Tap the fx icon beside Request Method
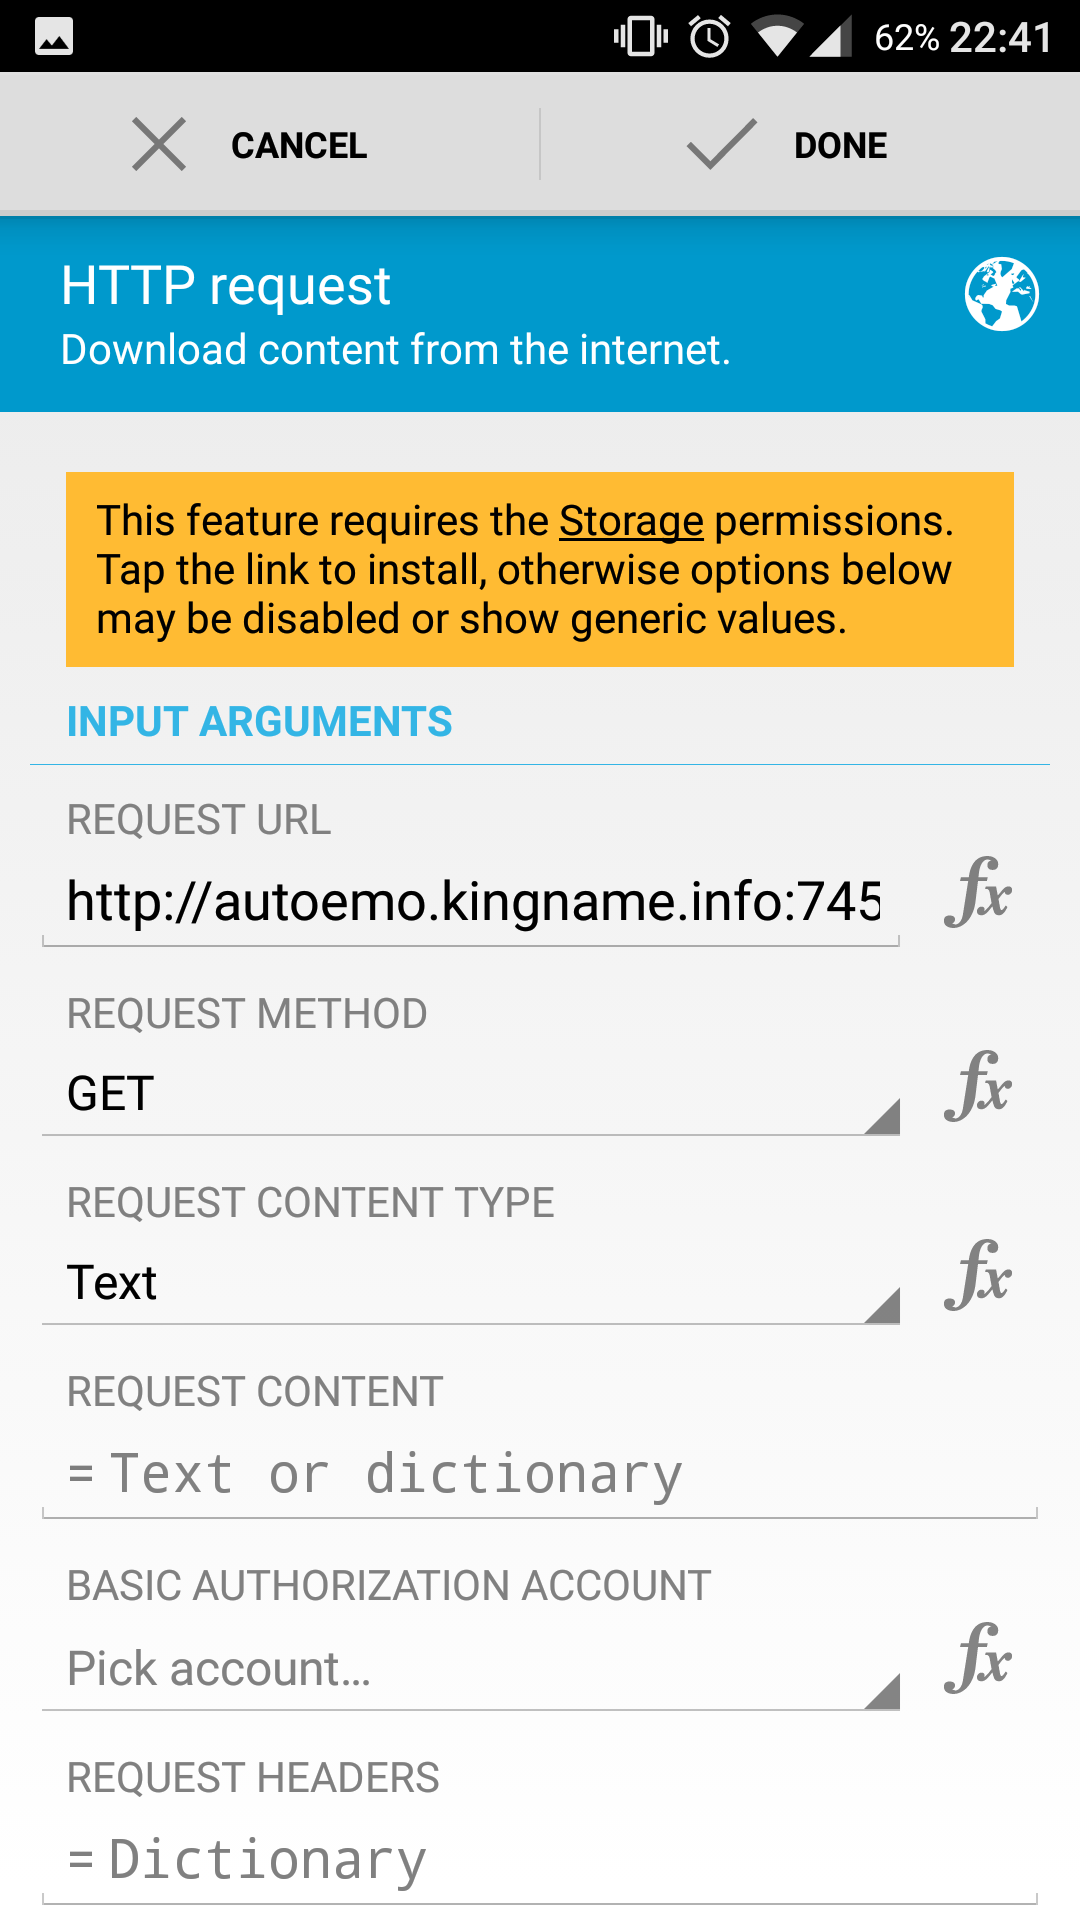Screen dimensions: 1080x1920 click(977, 1087)
